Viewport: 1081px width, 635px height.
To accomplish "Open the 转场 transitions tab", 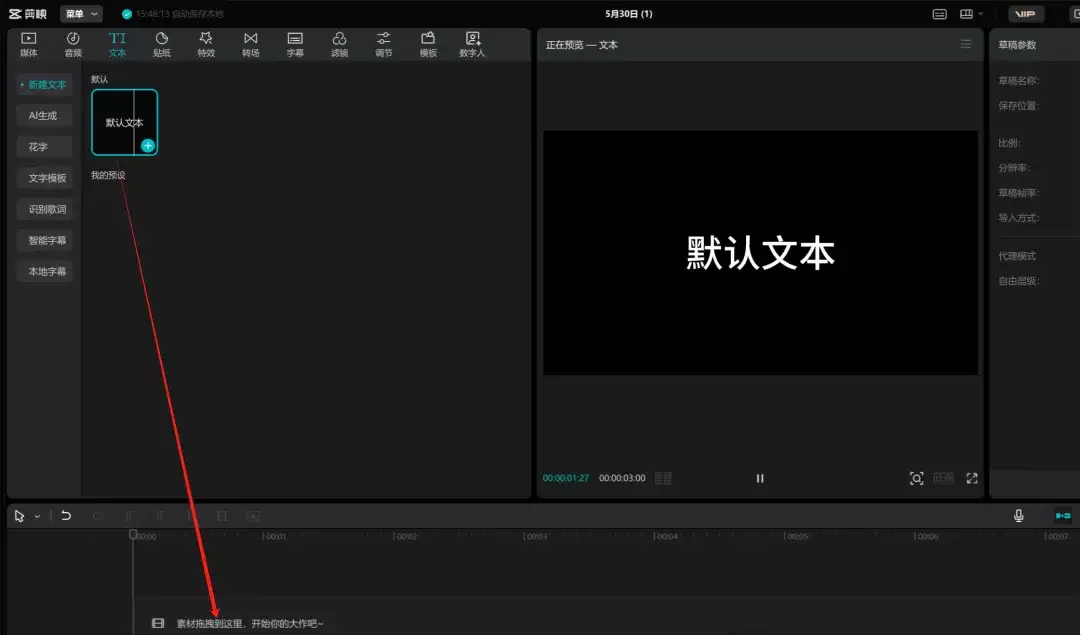I will point(250,44).
